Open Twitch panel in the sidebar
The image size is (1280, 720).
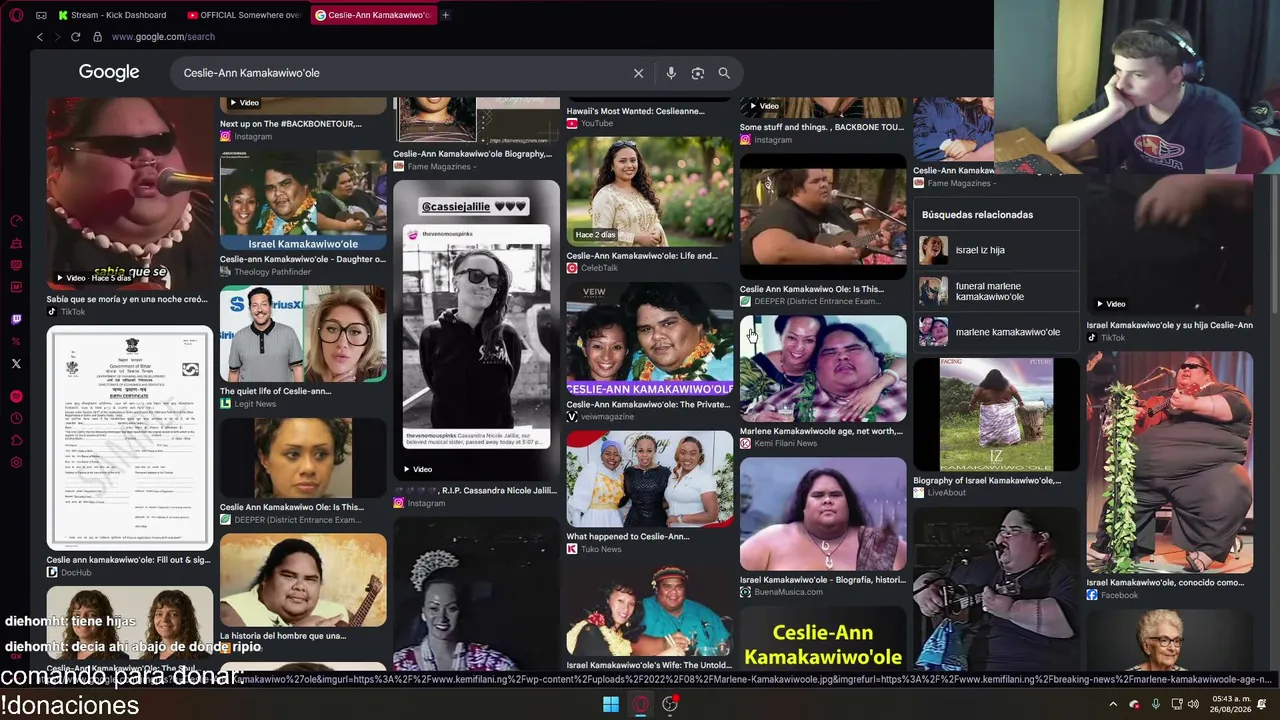point(16,319)
